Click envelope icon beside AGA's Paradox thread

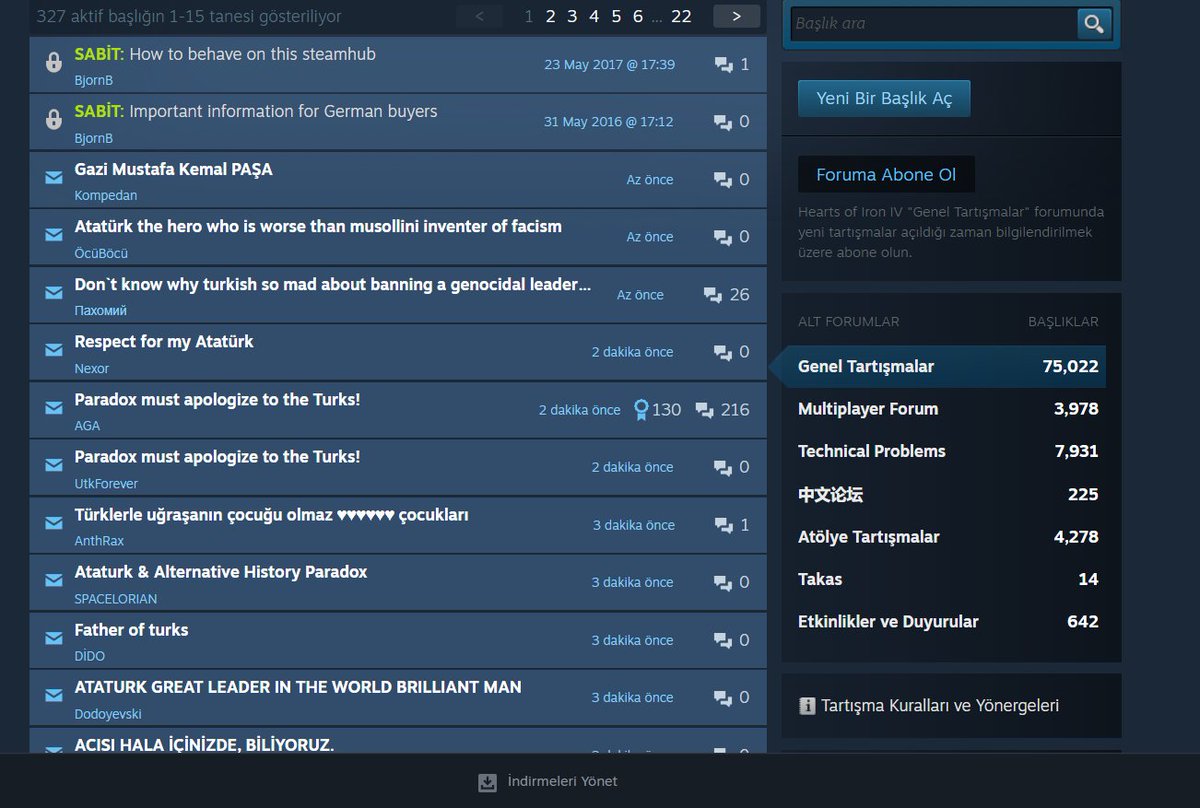[x=54, y=408]
